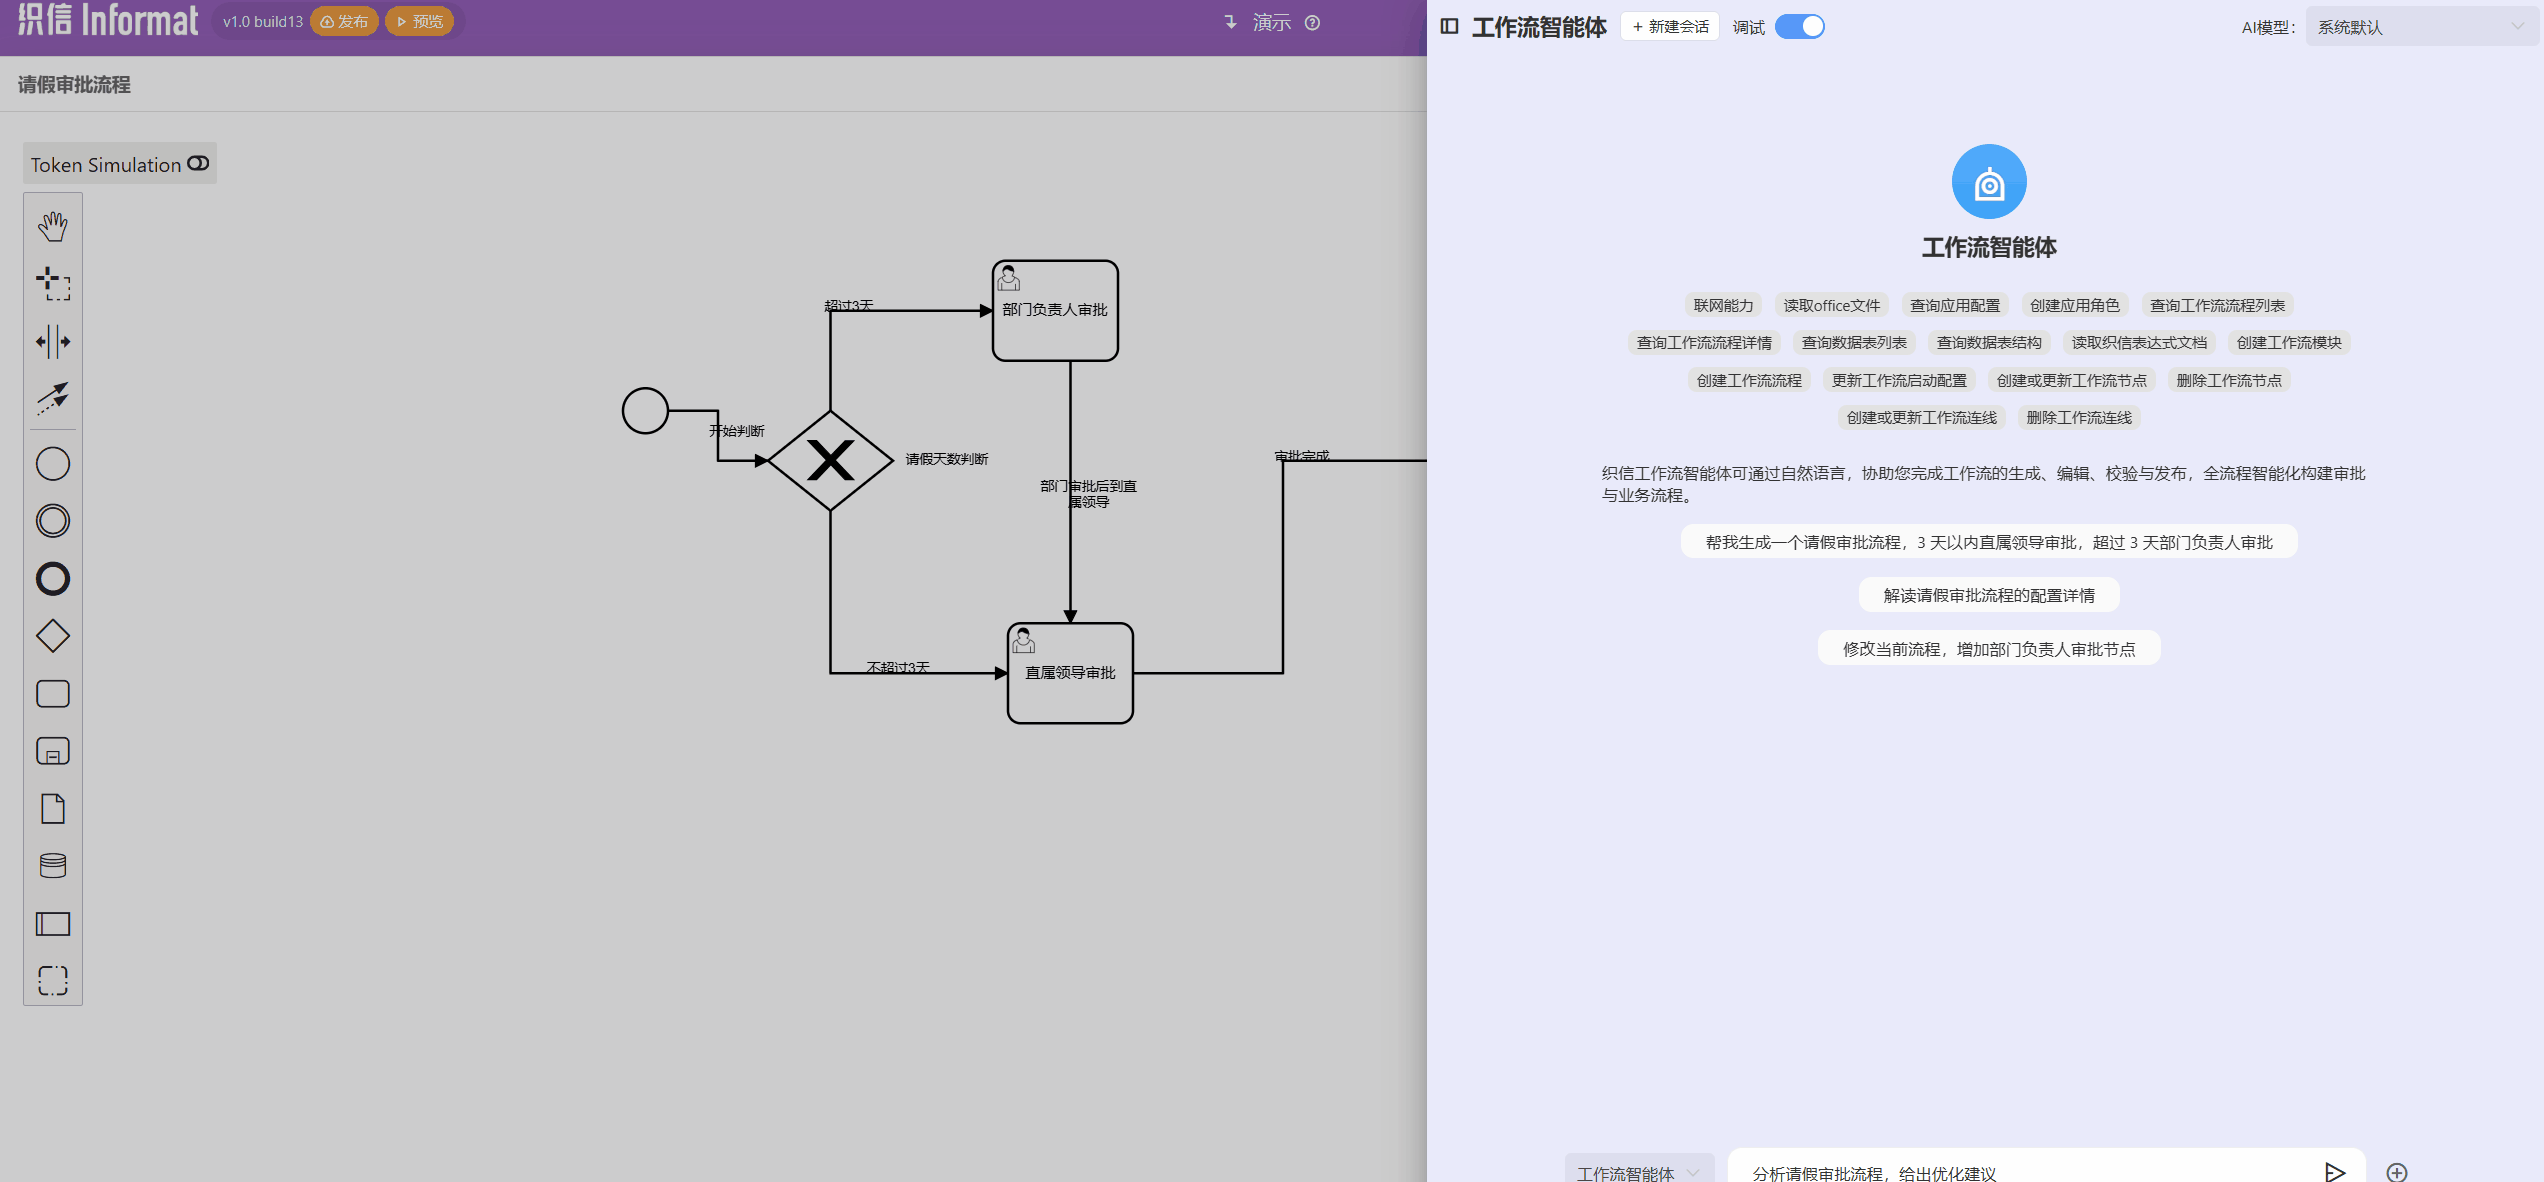Create a start event with the circle tool
This screenshot has width=2544, height=1182.
pos(52,463)
